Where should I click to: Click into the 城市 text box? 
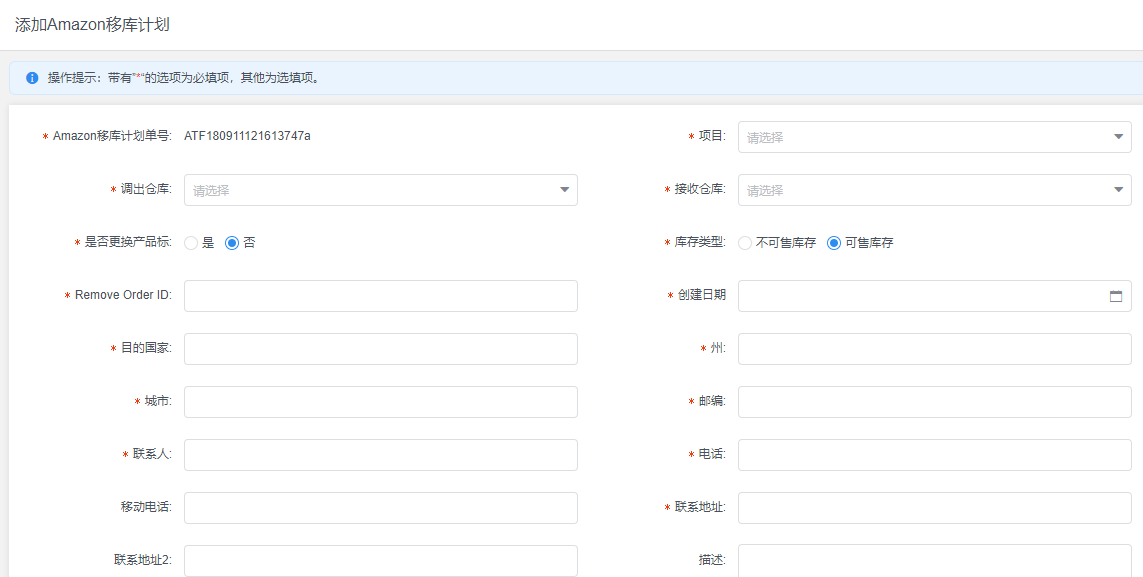pyautogui.click(x=381, y=402)
